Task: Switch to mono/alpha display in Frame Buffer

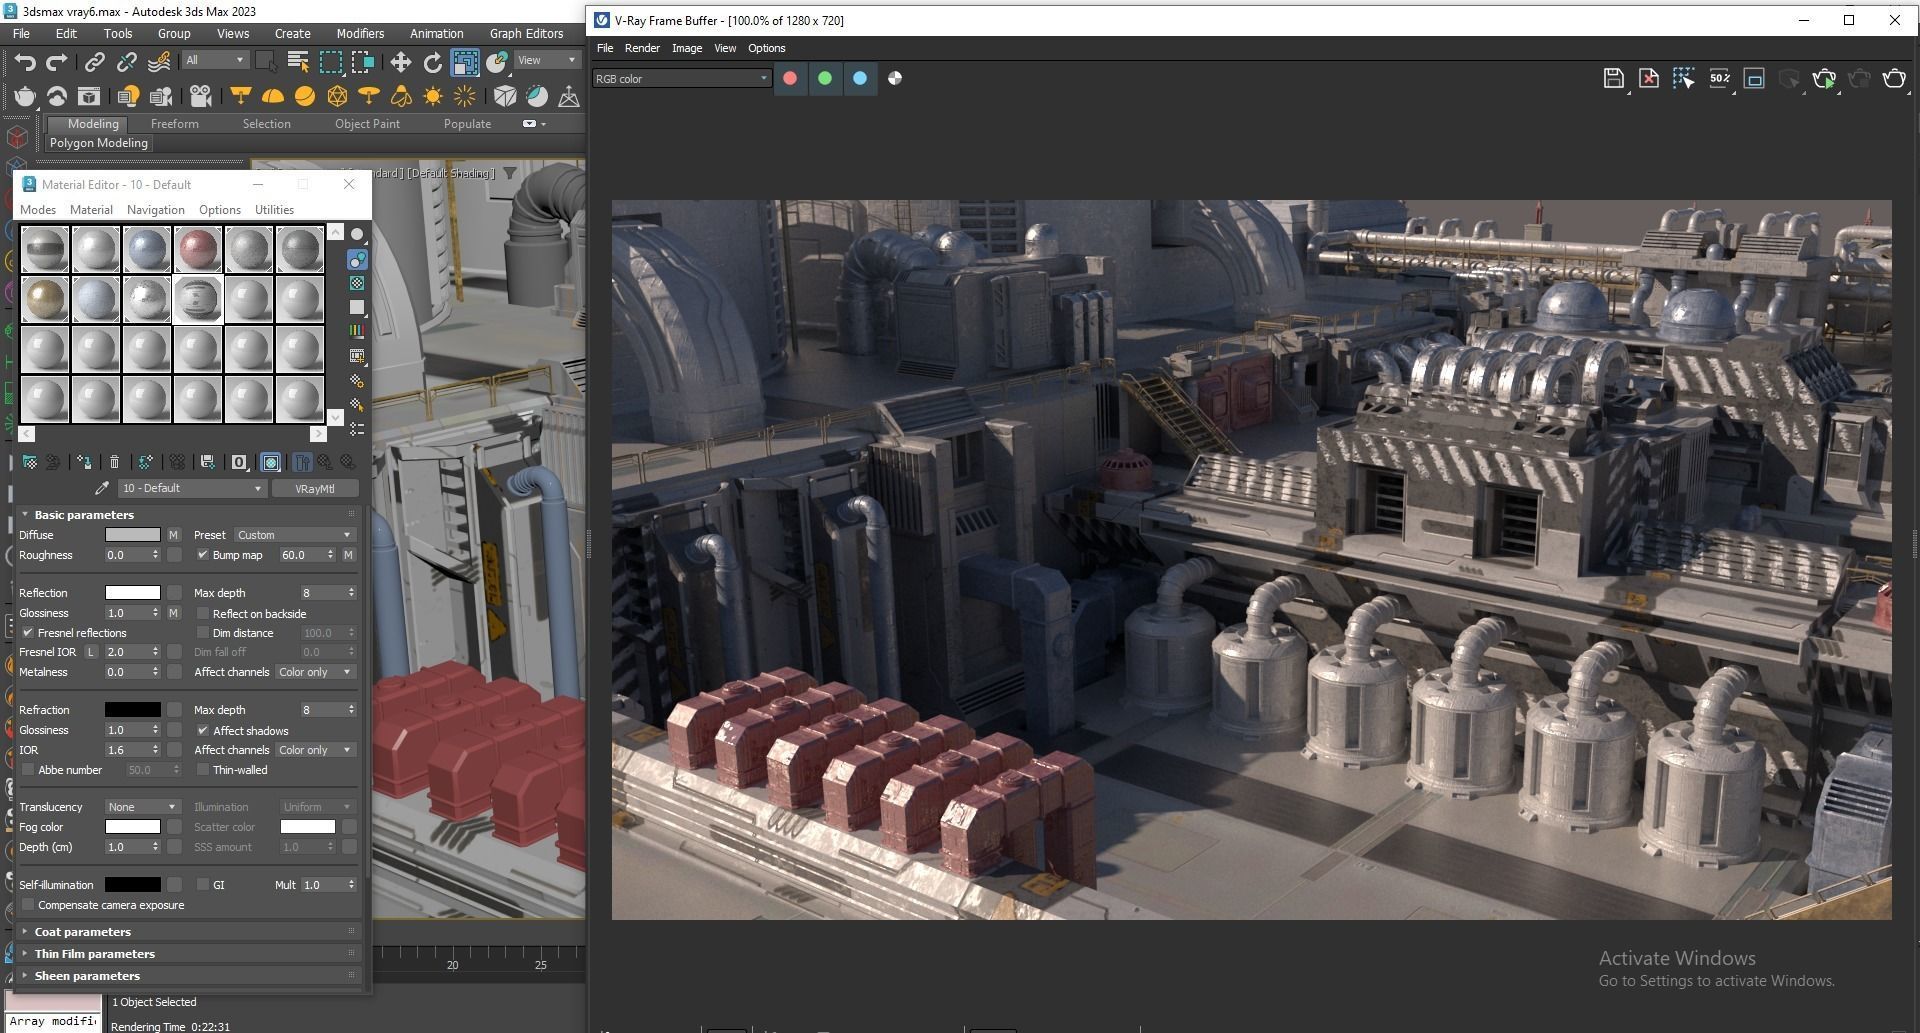Action: [895, 78]
